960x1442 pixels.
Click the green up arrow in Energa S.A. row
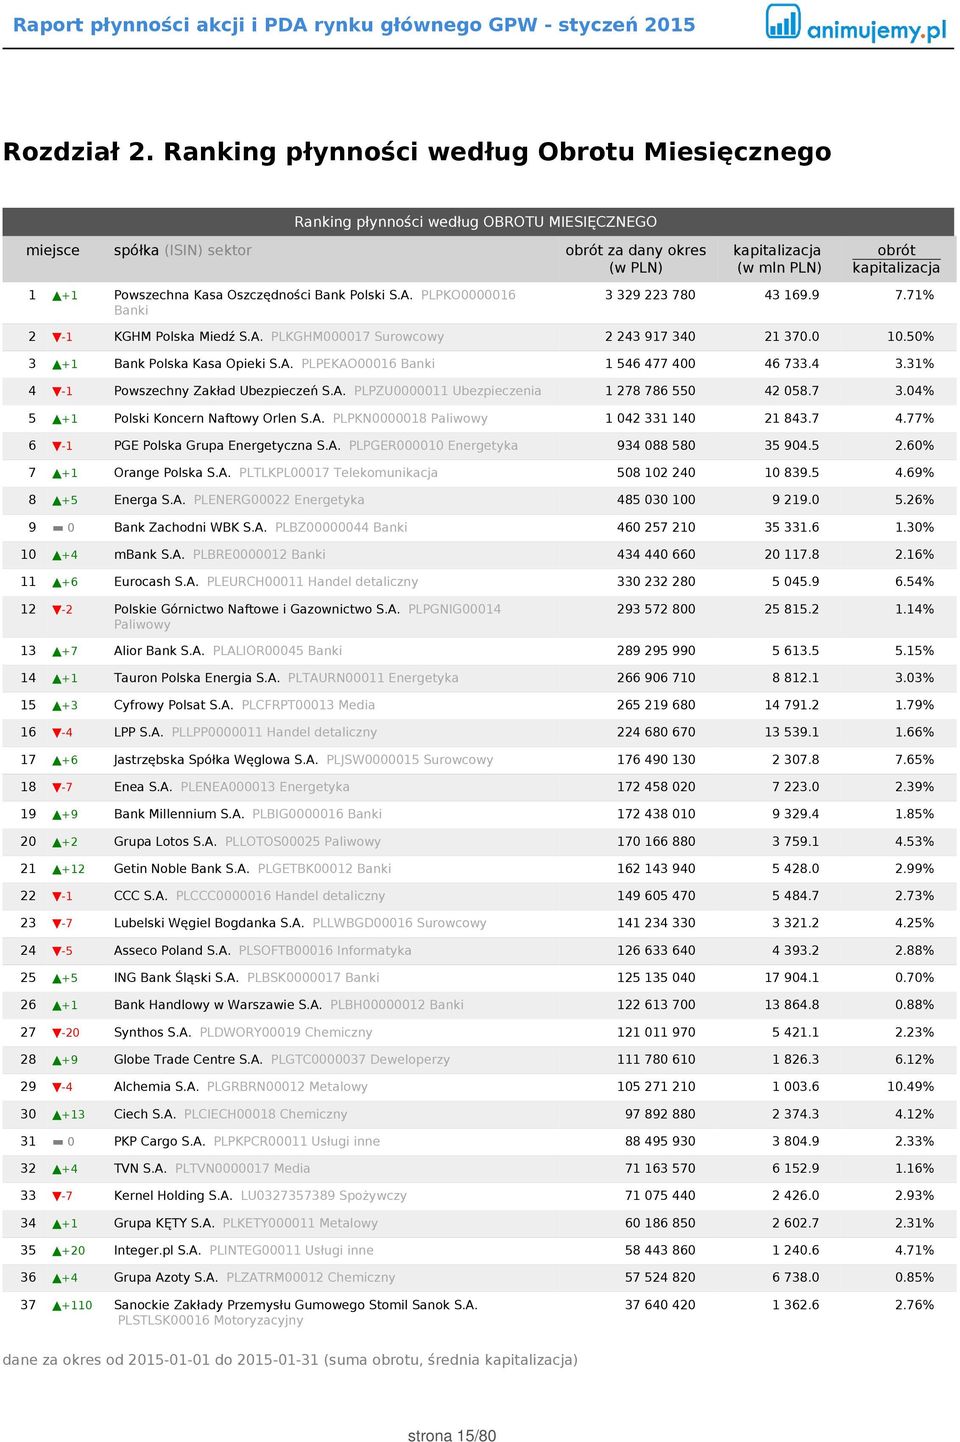[x=57, y=501]
